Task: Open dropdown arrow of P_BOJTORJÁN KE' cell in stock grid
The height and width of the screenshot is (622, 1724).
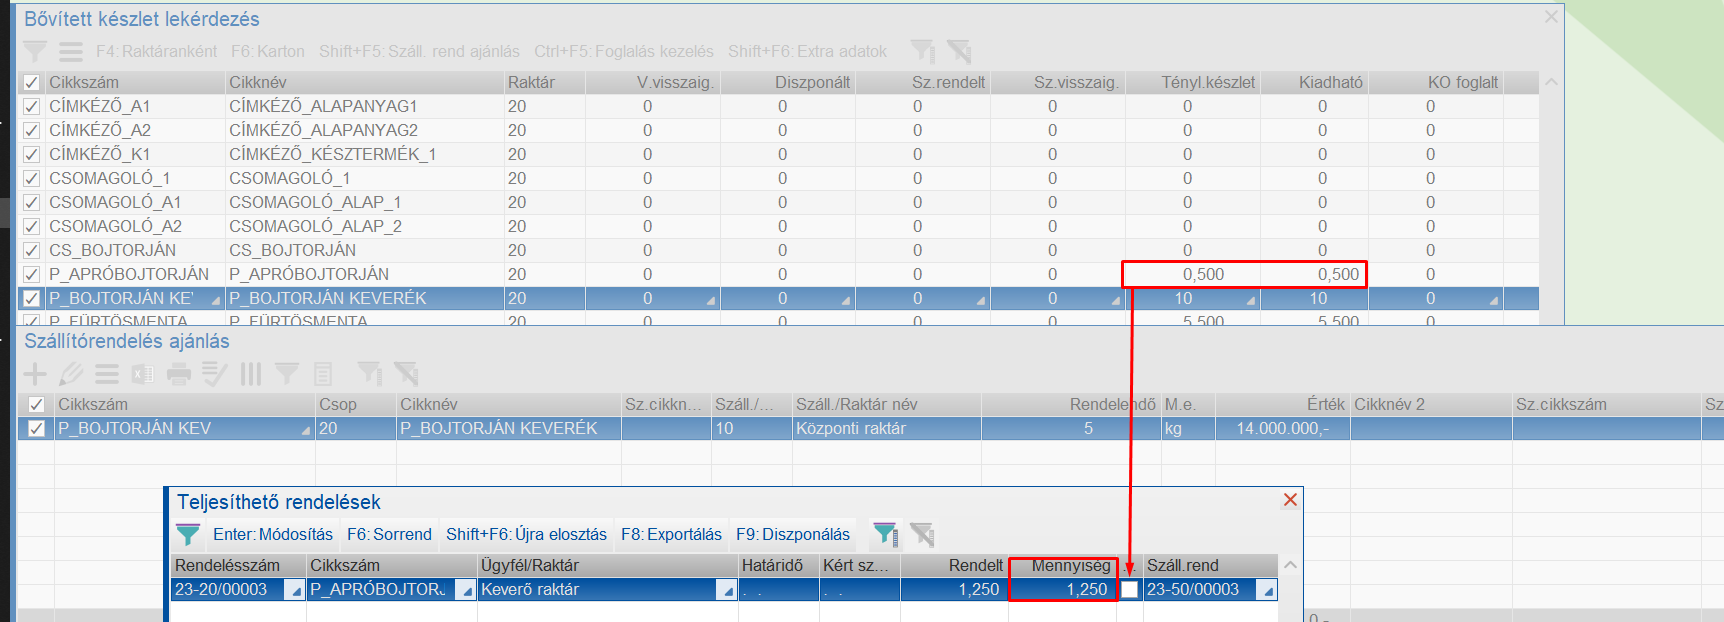Action: click(215, 300)
